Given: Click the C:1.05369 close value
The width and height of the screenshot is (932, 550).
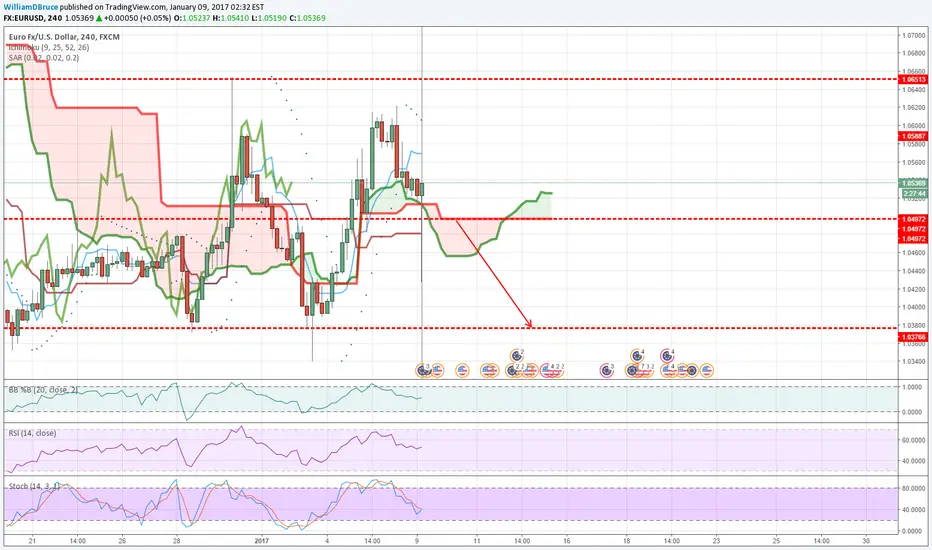Looking at the screenshot, I should pyautogui.click(x=307, y=18).
